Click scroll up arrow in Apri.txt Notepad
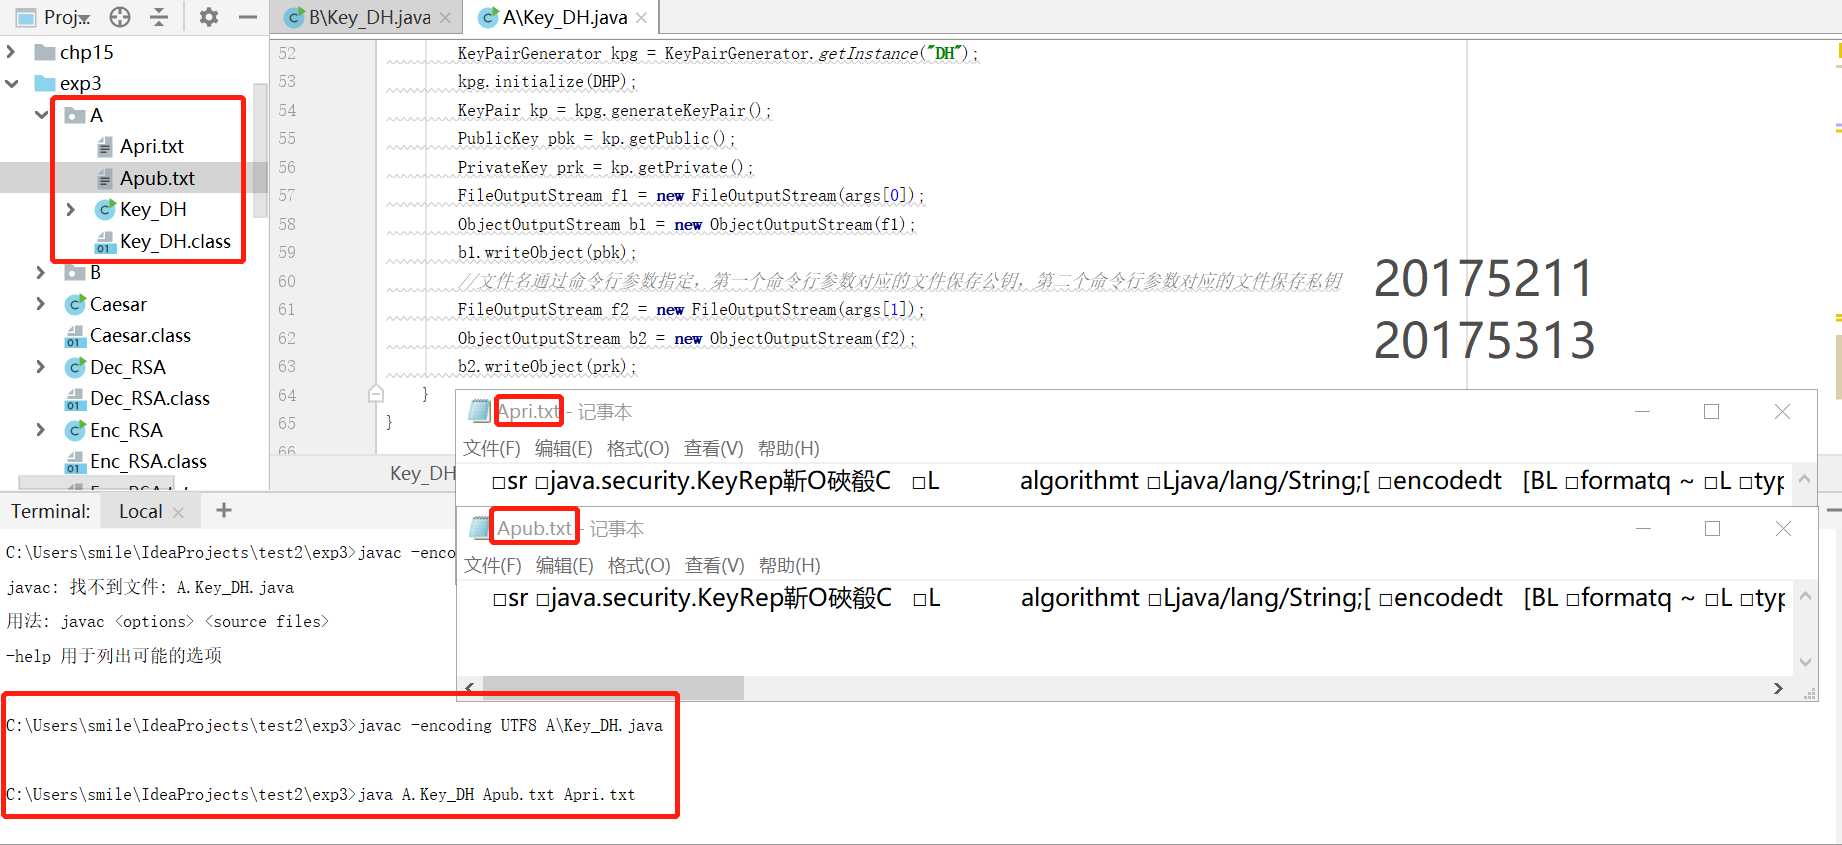This screenshot has height=845, width=1842. pos(1805,479)
